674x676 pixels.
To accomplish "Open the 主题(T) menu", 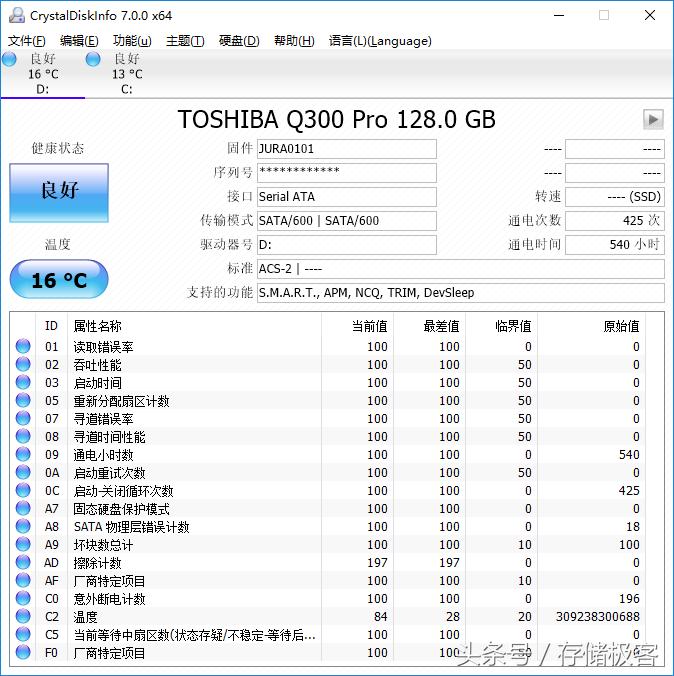I will tap(185, 41).
